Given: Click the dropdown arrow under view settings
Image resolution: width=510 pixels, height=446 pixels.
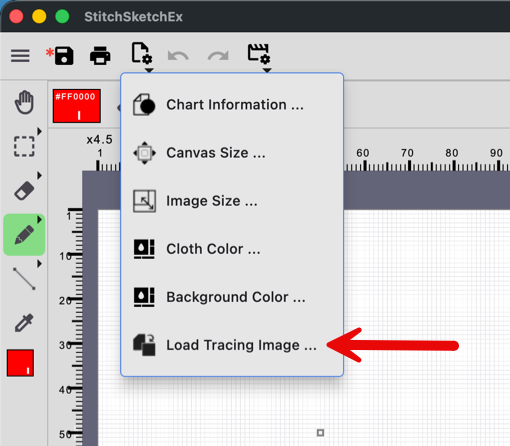Looking at the screenshot, I should point(267,70).
